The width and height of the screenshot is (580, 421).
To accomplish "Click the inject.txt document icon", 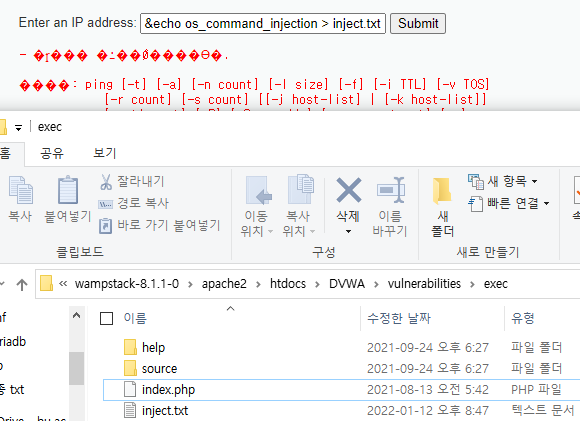I will click(130, 410).
